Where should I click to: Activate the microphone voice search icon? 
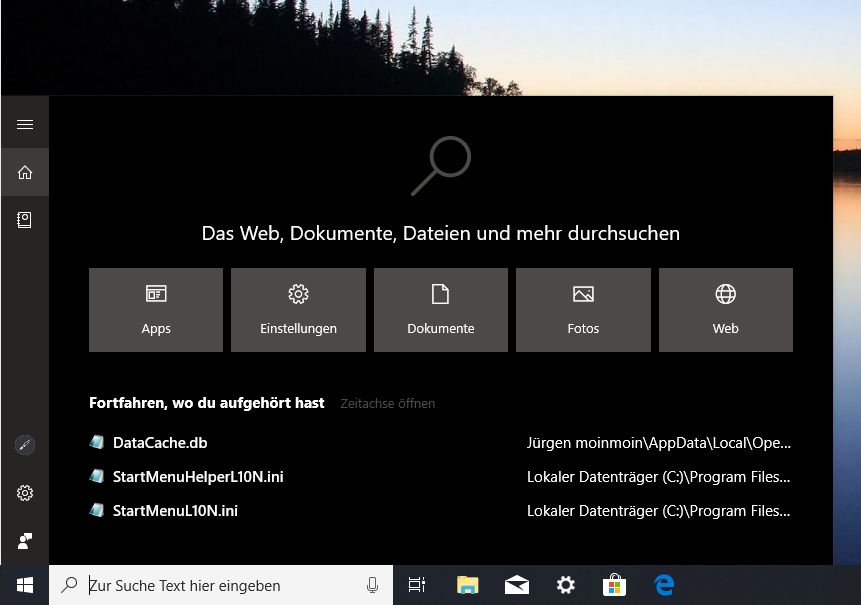372,585
